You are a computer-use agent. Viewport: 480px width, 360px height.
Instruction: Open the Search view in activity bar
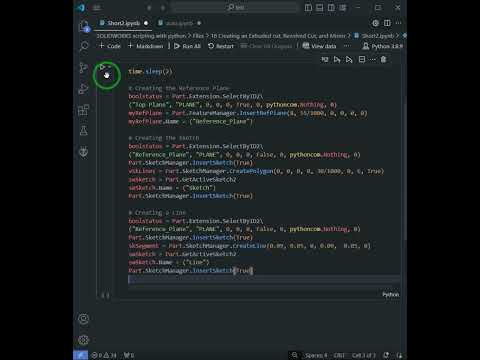(84, 46)
